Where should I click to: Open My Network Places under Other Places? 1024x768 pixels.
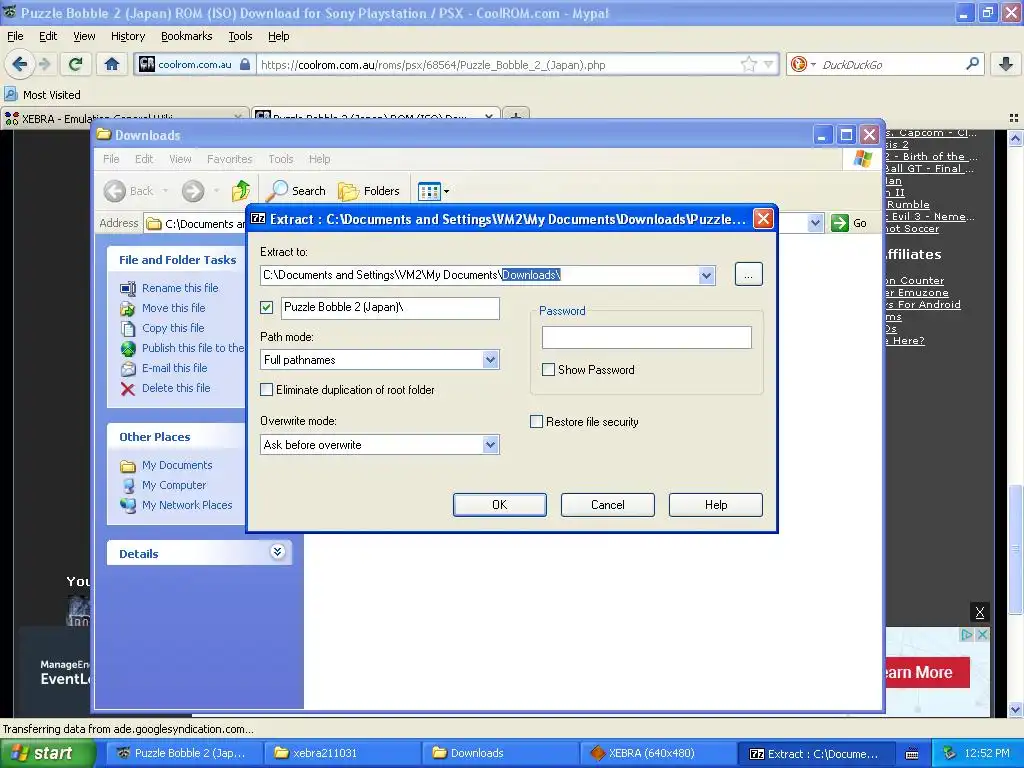pos(187,505)
